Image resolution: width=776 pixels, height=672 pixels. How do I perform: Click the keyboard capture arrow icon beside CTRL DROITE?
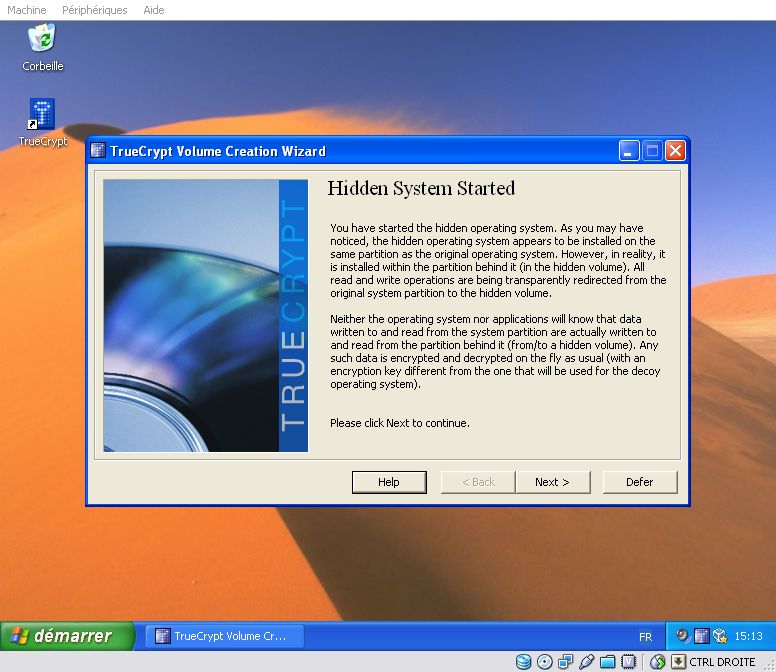tap(678, 662)
